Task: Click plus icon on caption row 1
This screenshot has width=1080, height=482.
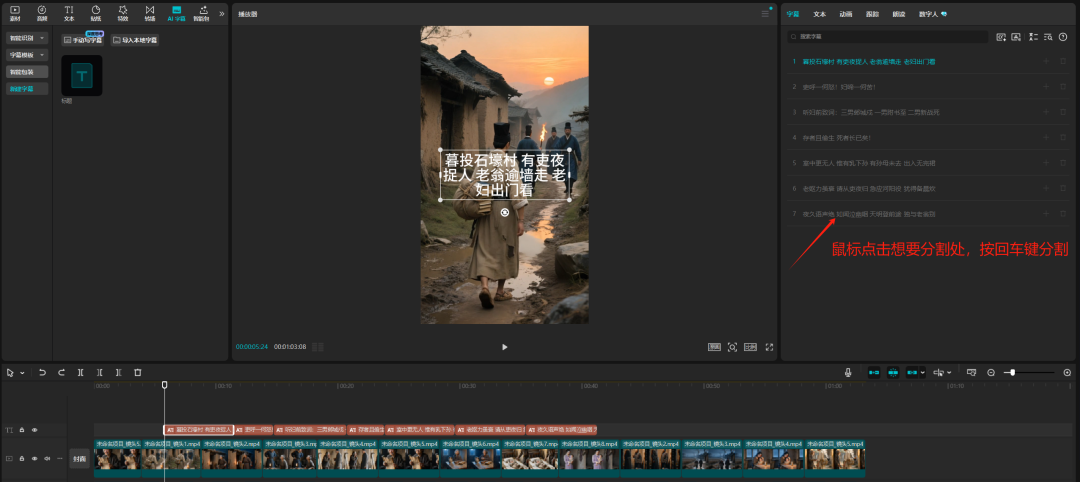Action: tap(1046, 61)
